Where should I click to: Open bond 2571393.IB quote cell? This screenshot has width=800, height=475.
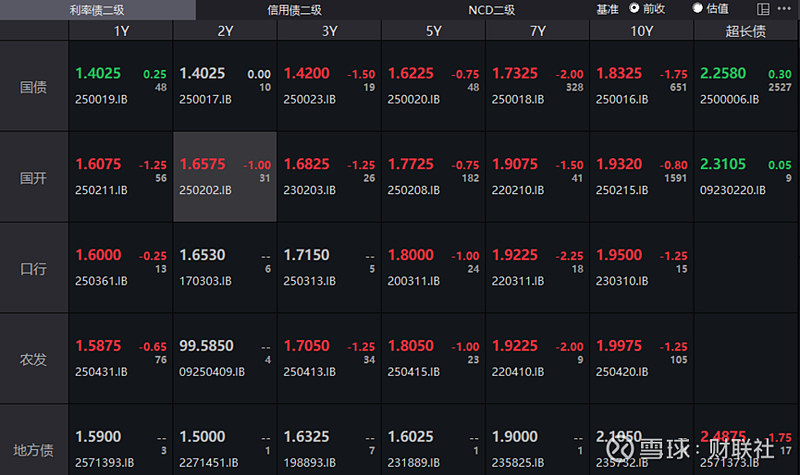[x=121, y=440]
